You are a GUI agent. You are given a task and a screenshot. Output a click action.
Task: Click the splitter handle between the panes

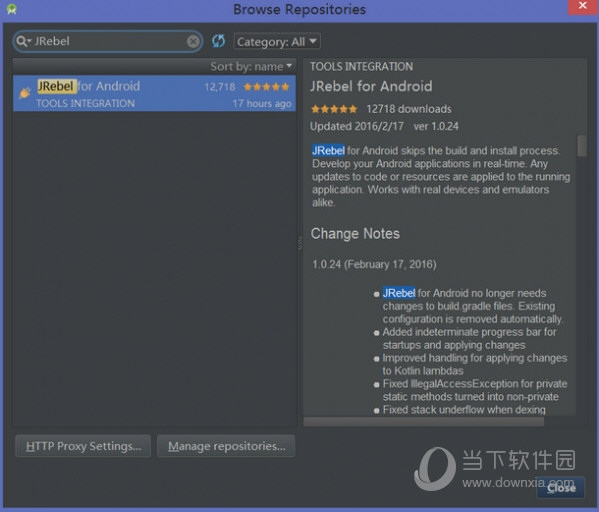(x=300, y=243)
